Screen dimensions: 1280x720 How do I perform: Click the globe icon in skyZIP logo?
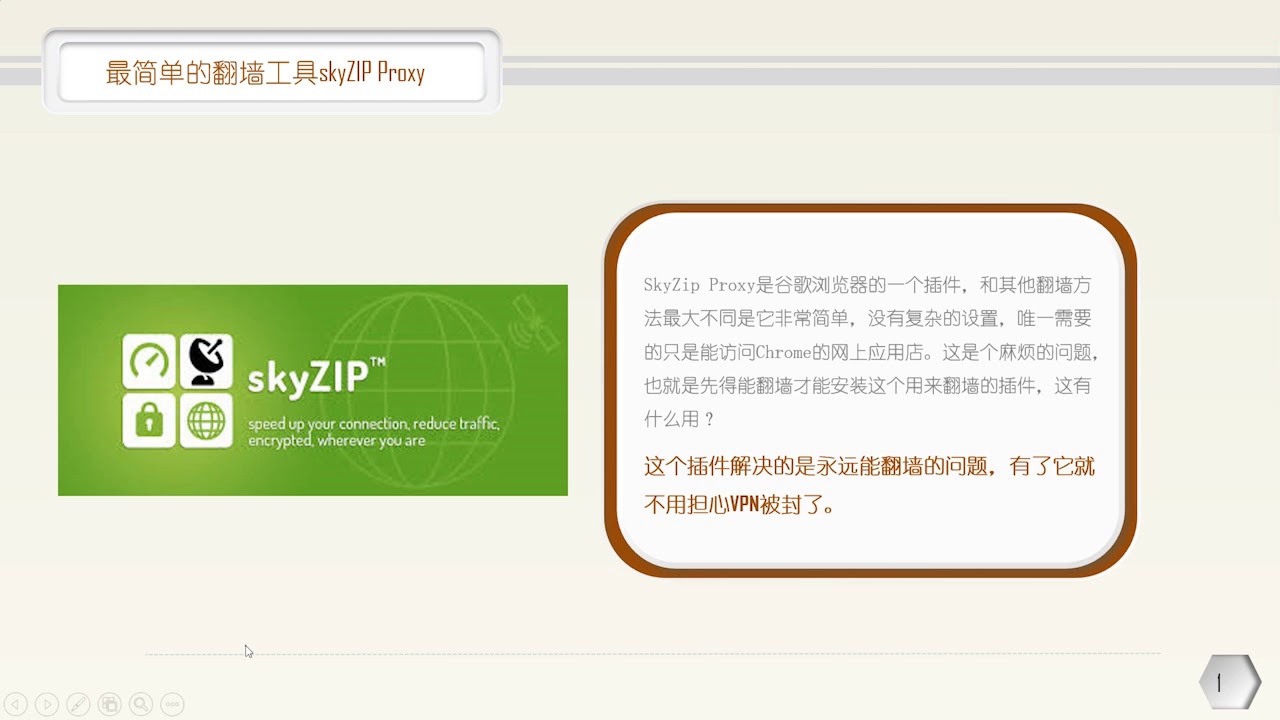(x=207, y=420)
